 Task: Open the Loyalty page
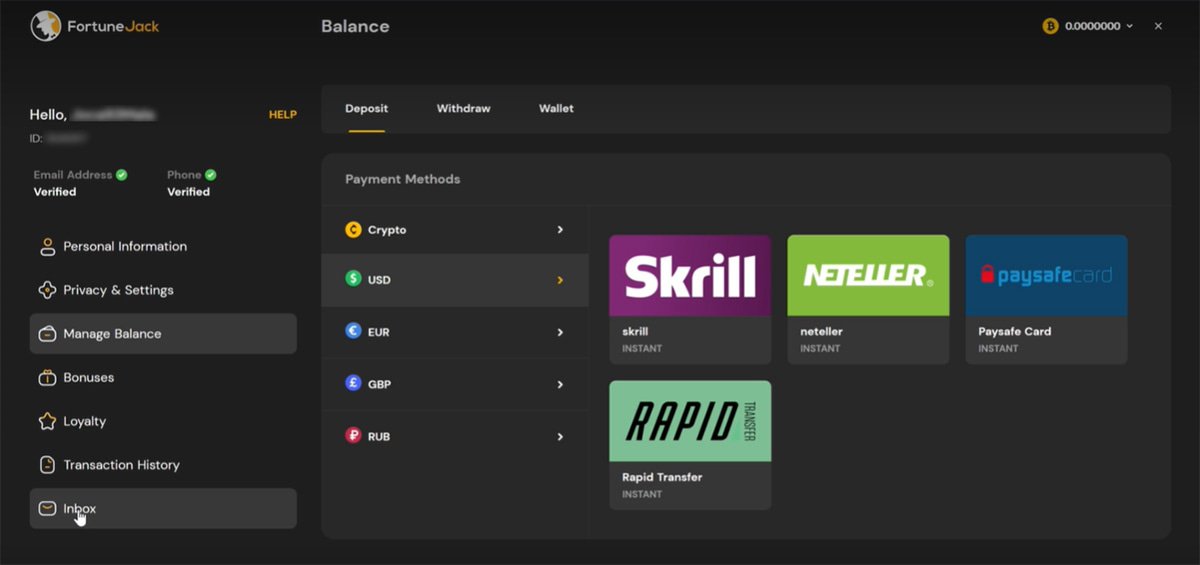coord(163,421)
